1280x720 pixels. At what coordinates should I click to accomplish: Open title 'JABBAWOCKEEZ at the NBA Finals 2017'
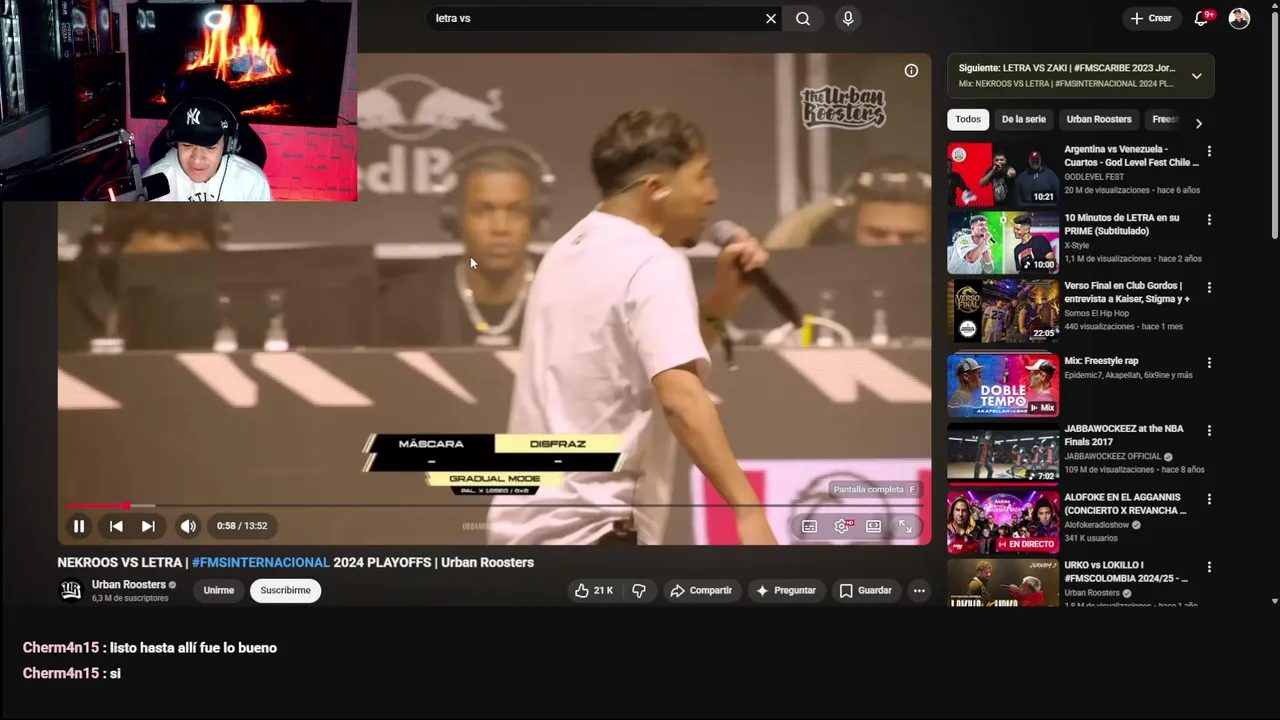1124,435
